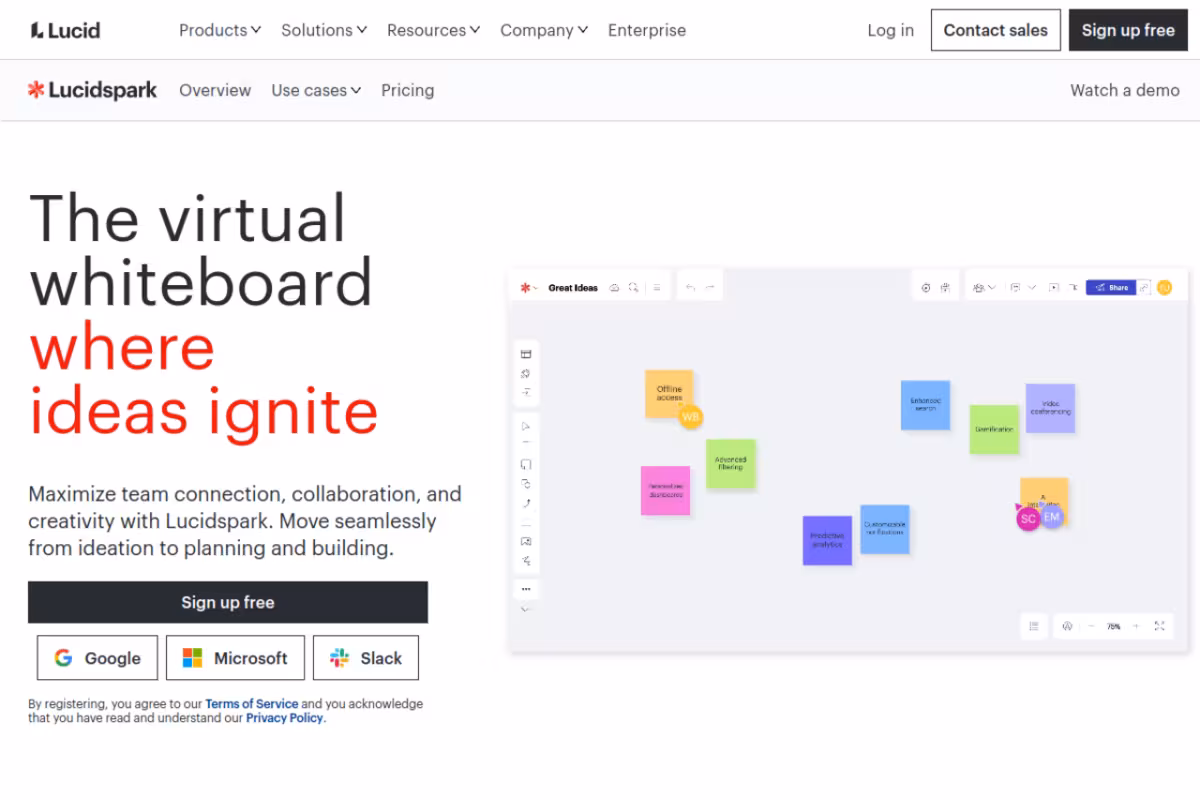Click the Log in link

[x=891, y=30]
